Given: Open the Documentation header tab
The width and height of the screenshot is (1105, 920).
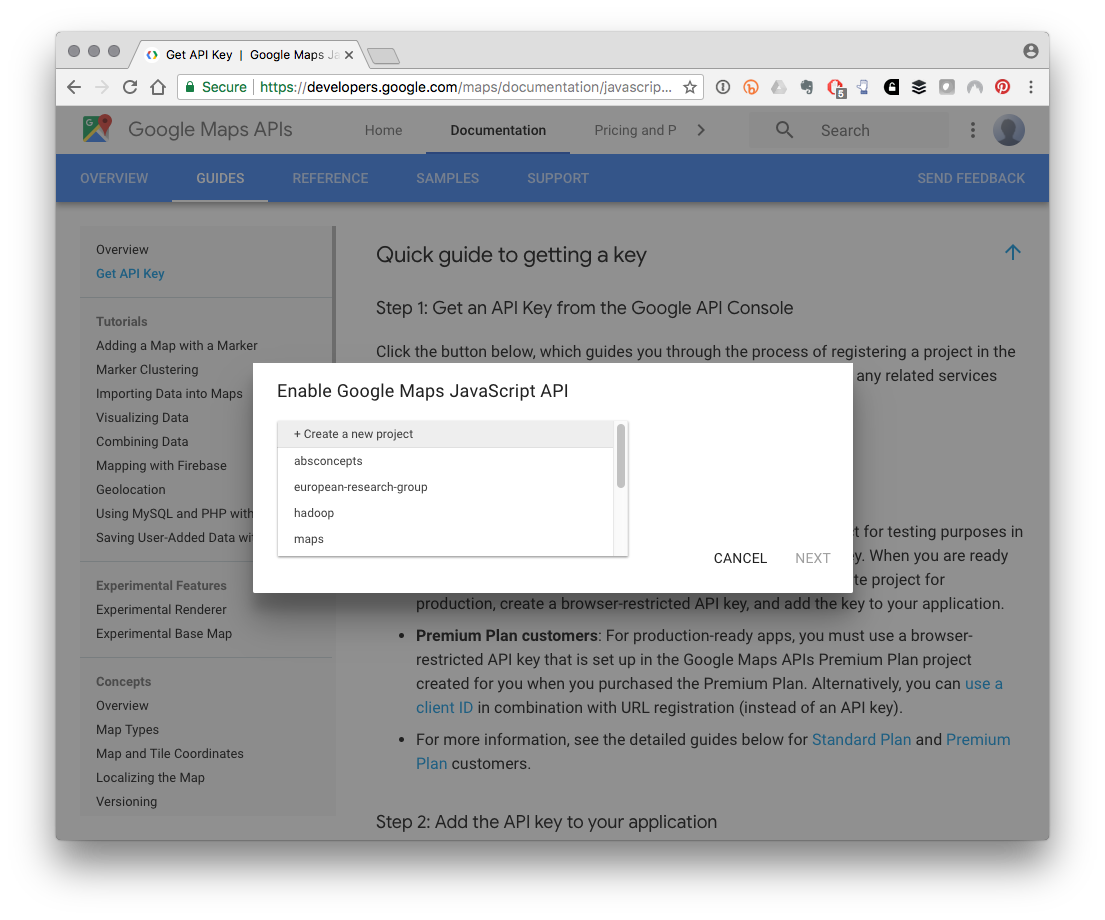Looking at the screenshot, I should [498, 130].
